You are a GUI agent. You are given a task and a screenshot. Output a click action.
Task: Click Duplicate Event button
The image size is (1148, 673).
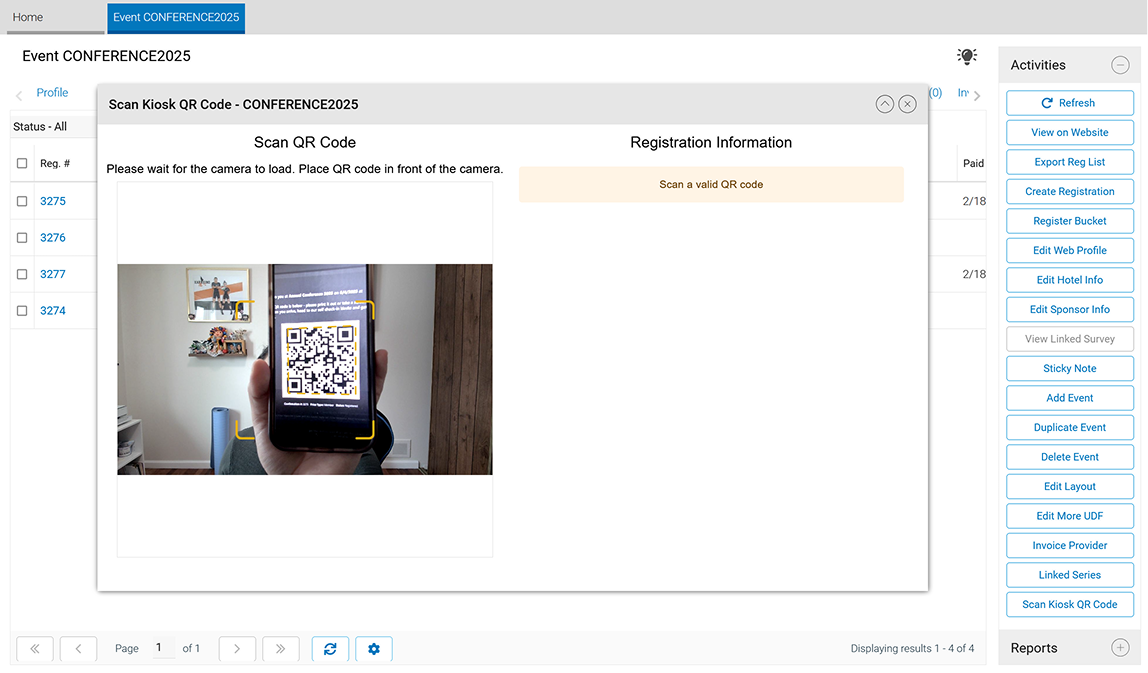tap(1070, 427)
